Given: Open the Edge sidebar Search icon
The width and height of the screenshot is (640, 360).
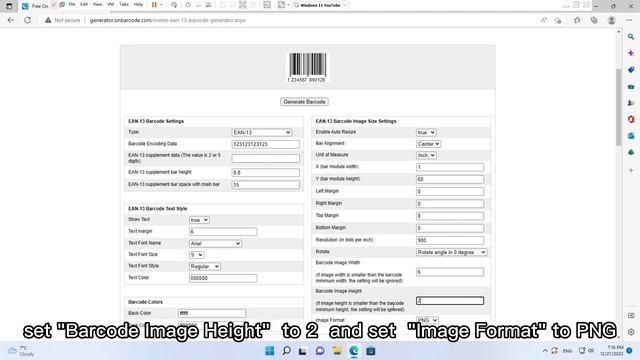Looking at the screenshot, I should pos(631,37).
